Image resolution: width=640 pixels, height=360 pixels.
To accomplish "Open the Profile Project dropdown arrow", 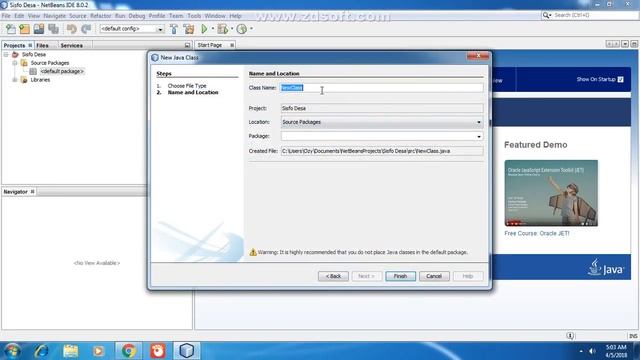I will [x=251, y=29].
